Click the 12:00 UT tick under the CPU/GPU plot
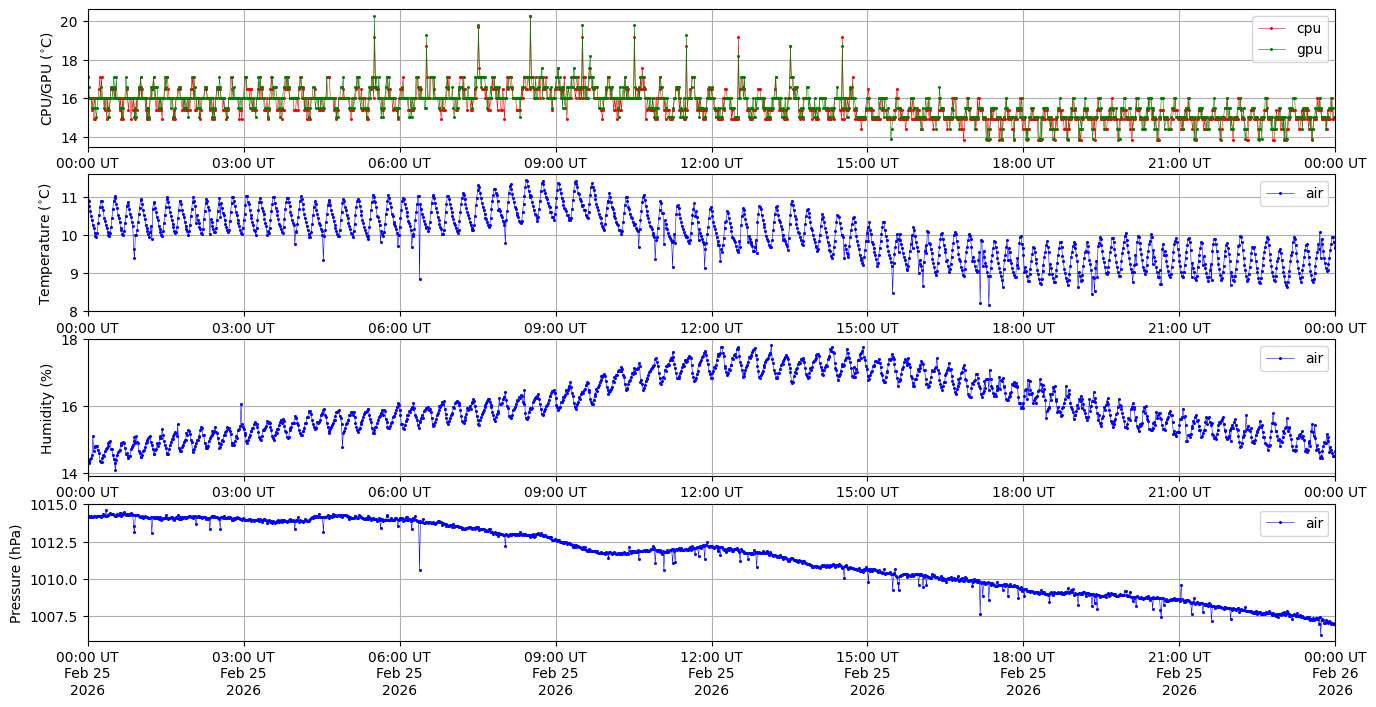The height and width of the screenshot is (707, 1376). tap(711, 163)
